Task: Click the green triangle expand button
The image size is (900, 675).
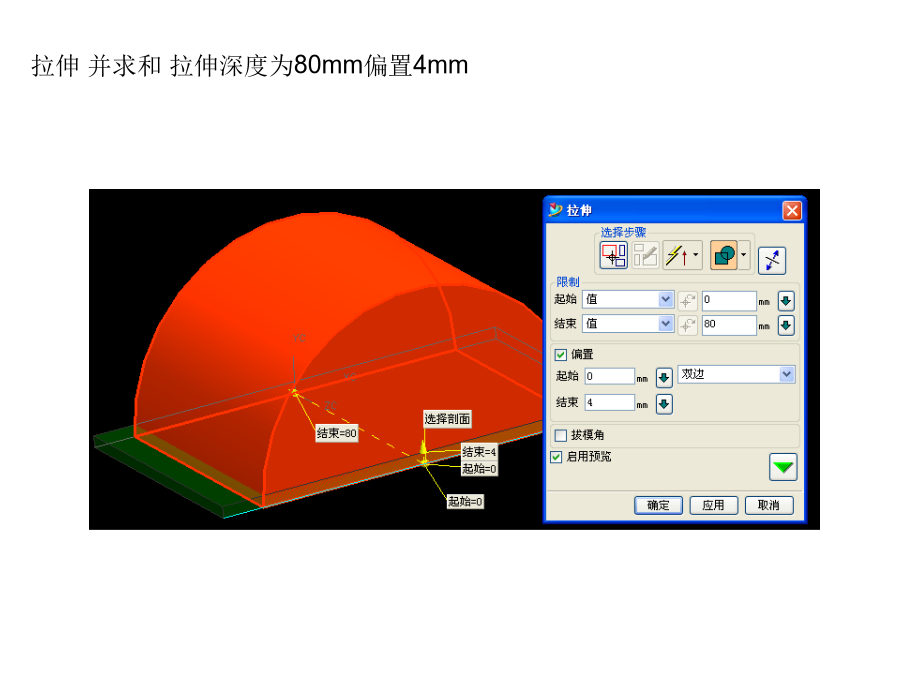Action: click(x=783, y=467)
